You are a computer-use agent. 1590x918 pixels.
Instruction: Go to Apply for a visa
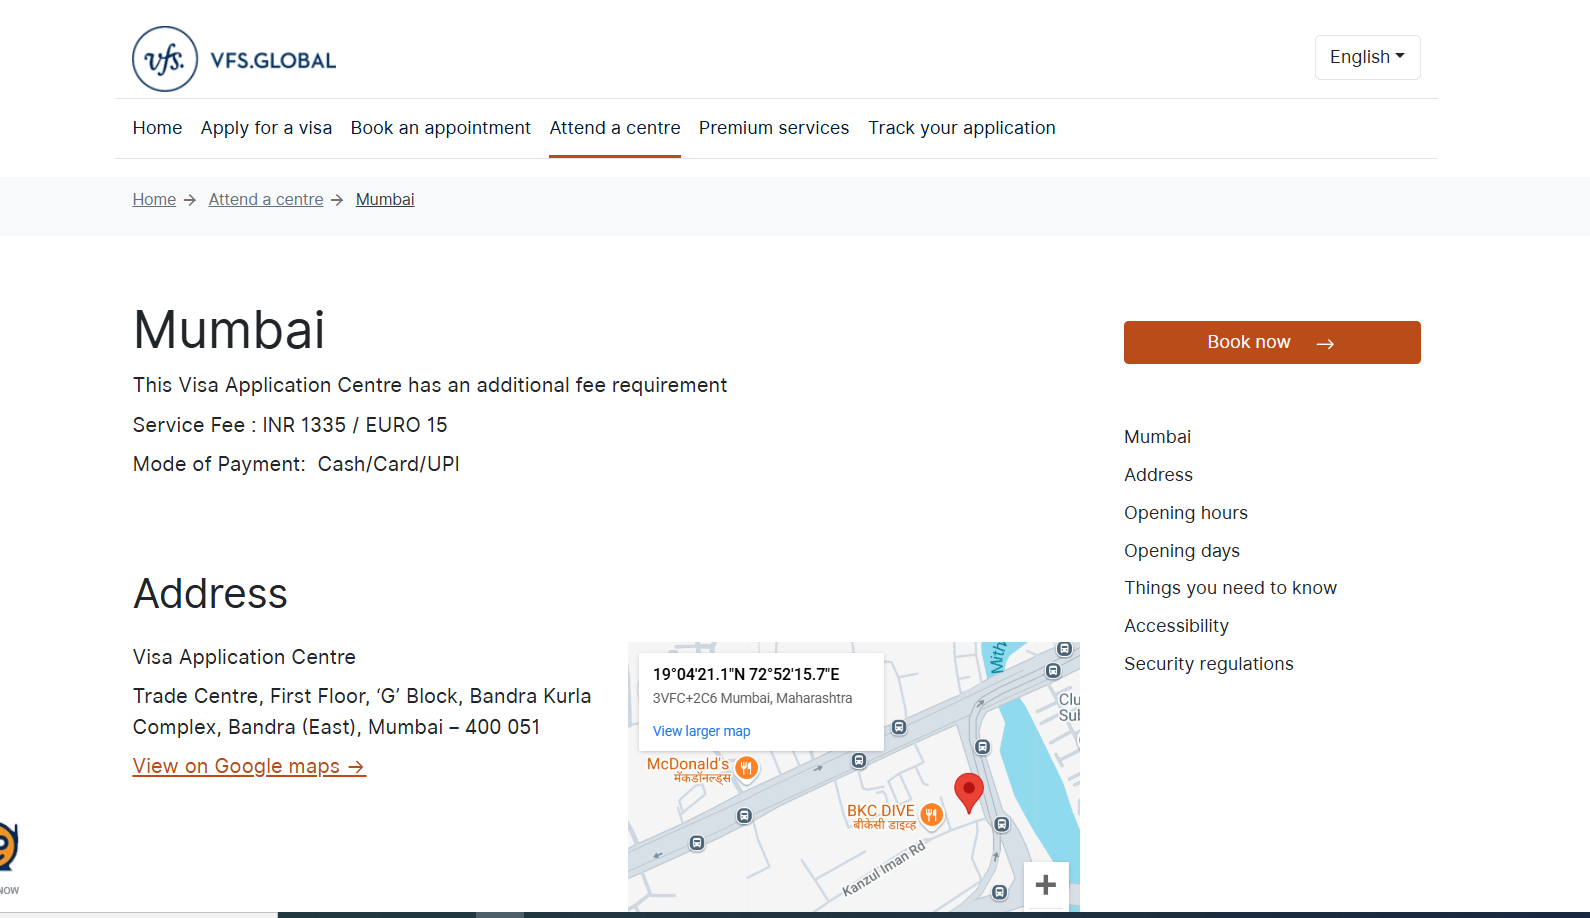(266, 128)
